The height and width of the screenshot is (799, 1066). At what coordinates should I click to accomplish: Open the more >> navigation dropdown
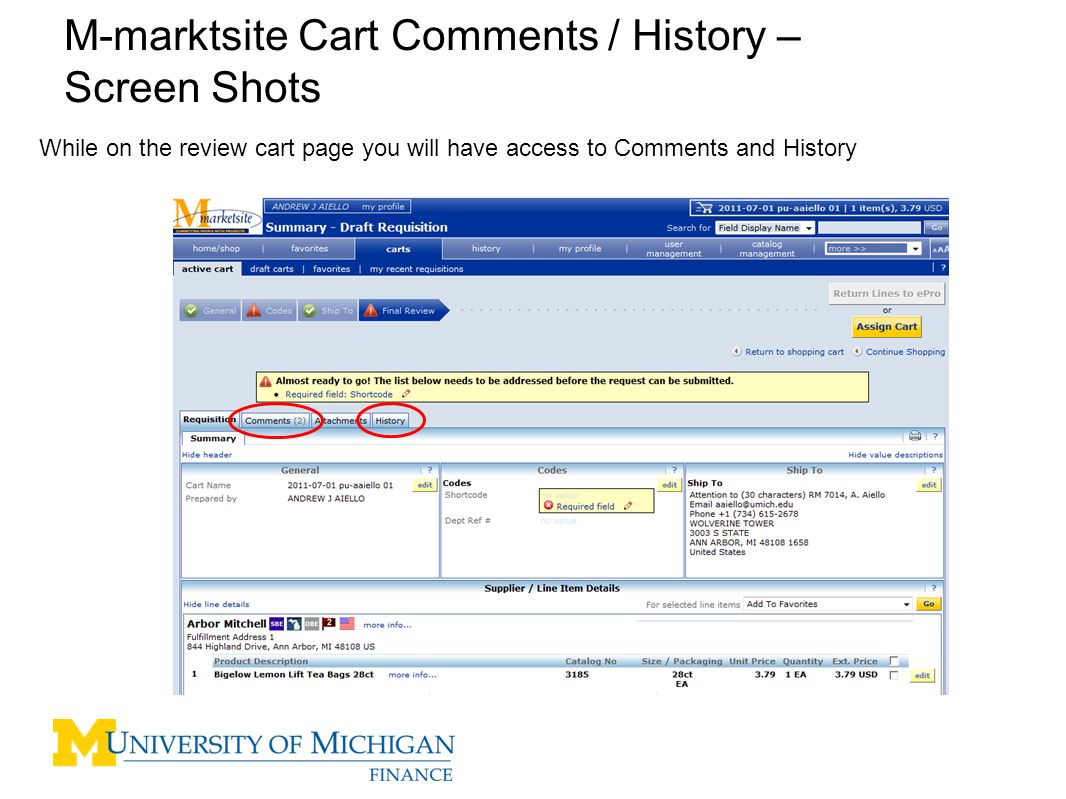[873, 249]
